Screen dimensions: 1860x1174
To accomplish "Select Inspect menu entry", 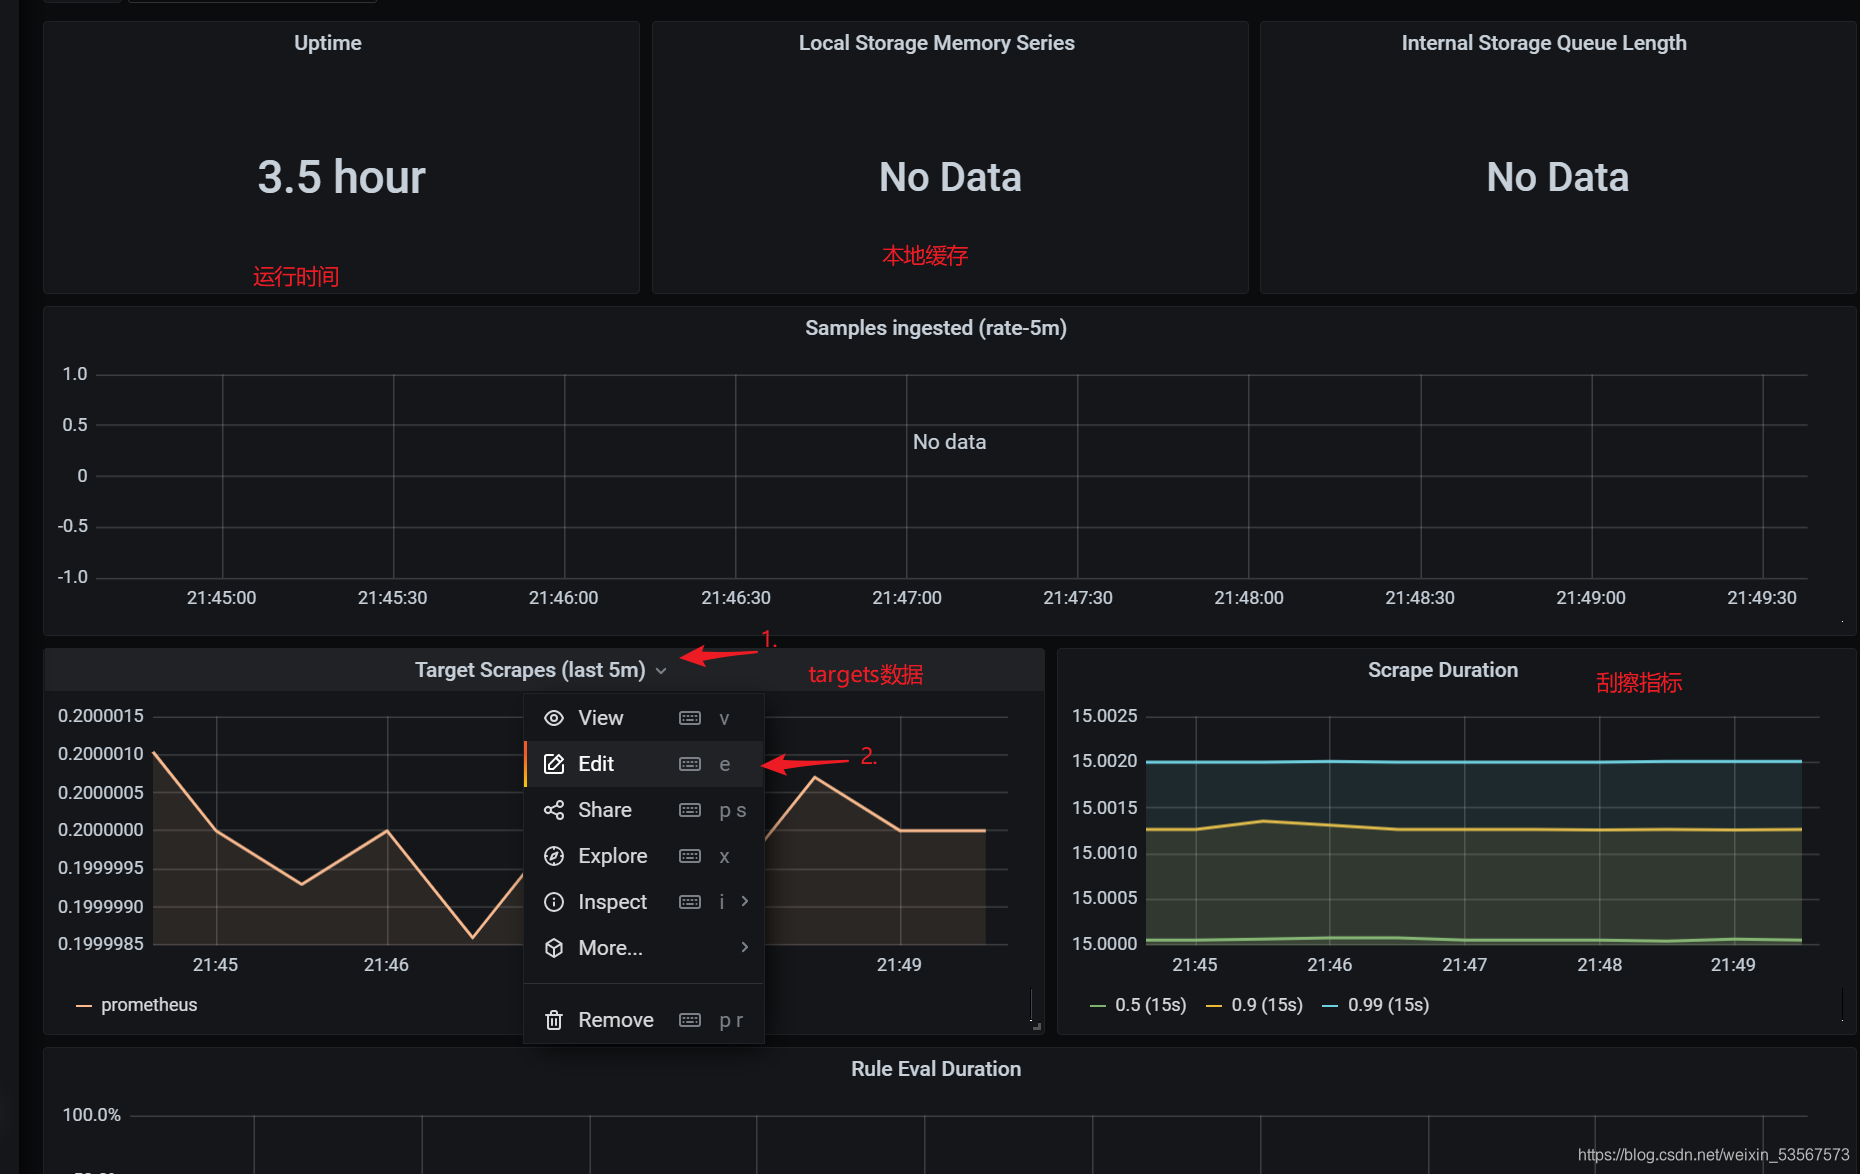I will [644, 902].
